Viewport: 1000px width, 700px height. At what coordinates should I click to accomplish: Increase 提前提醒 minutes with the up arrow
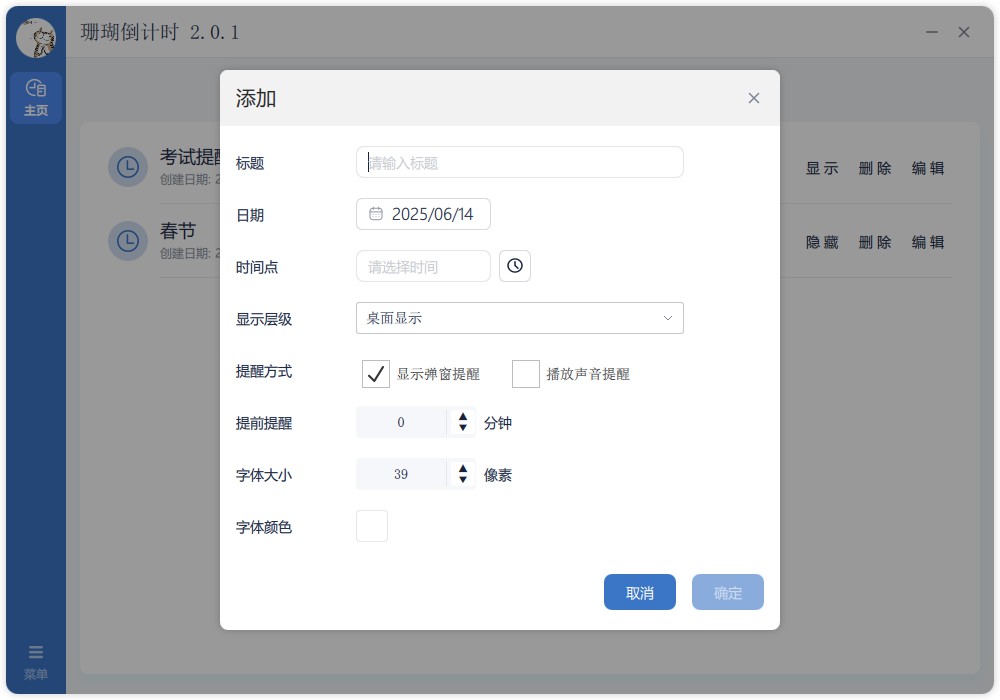pos(462,416)
